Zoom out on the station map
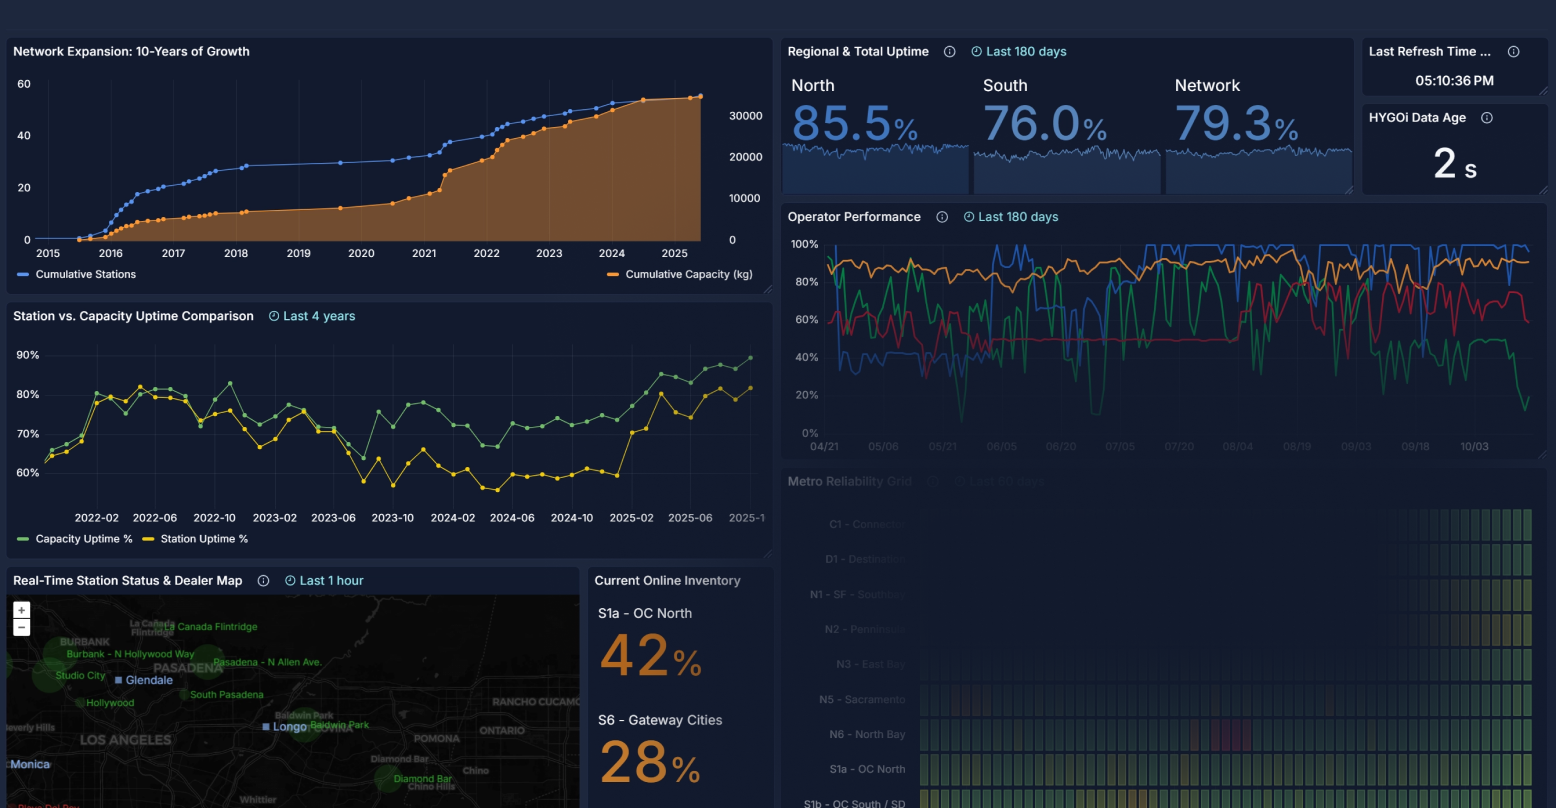 pyautogui.click(x=22, y=628)
